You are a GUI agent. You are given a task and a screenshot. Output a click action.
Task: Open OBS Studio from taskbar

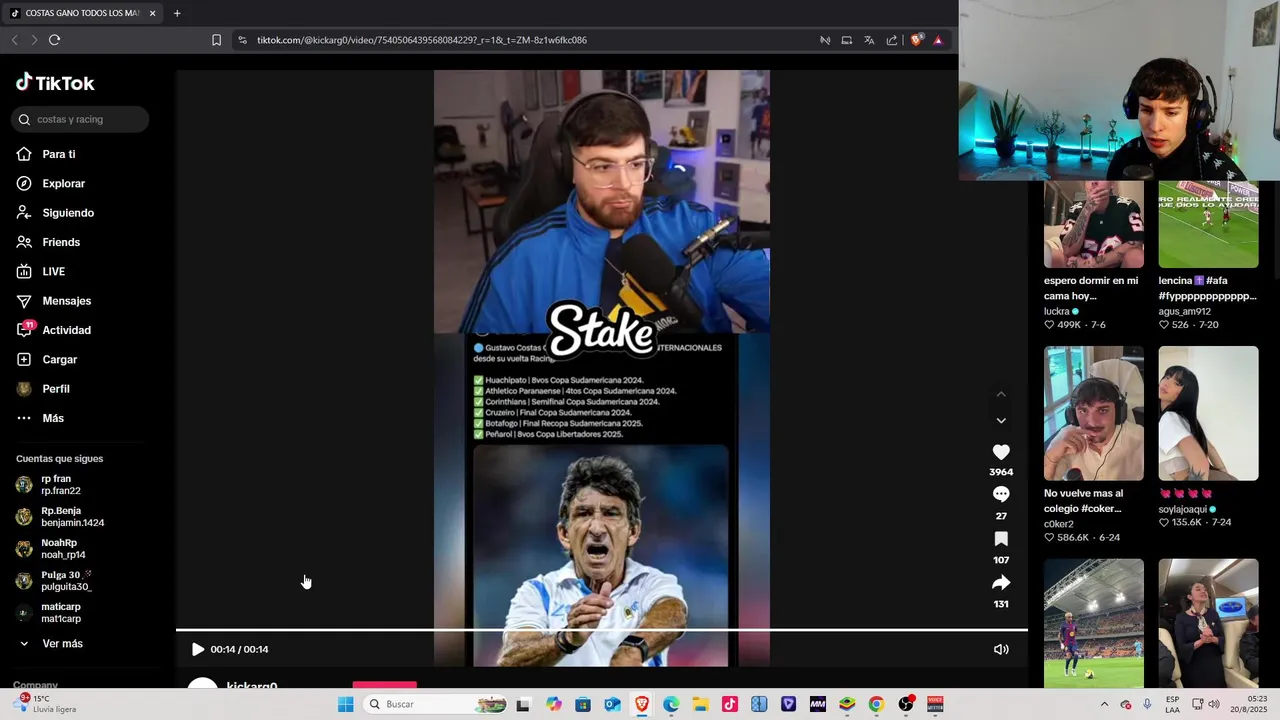click(x=906, y=704)
